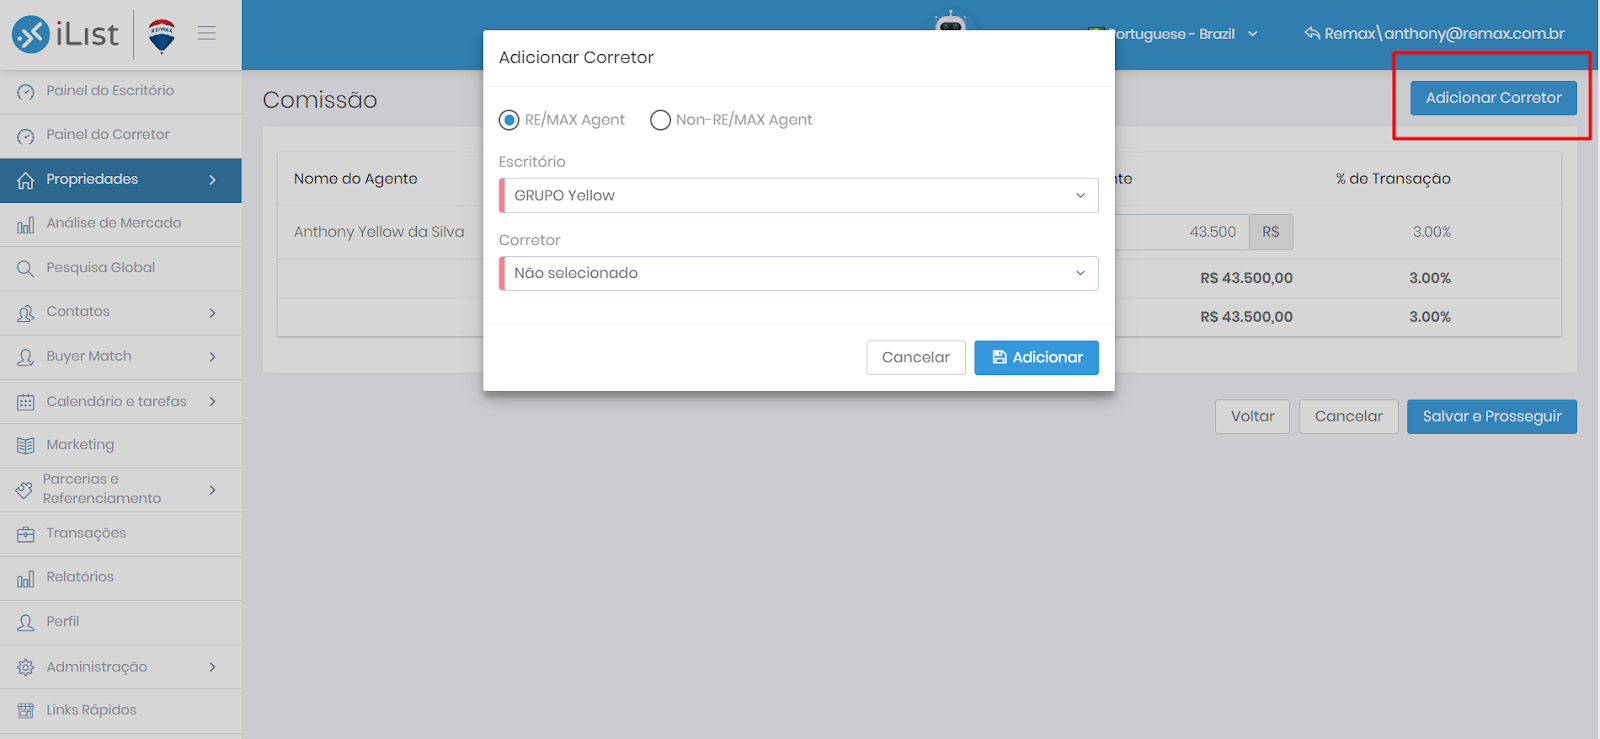Click the Análise de Mercado chart icon

26,224
